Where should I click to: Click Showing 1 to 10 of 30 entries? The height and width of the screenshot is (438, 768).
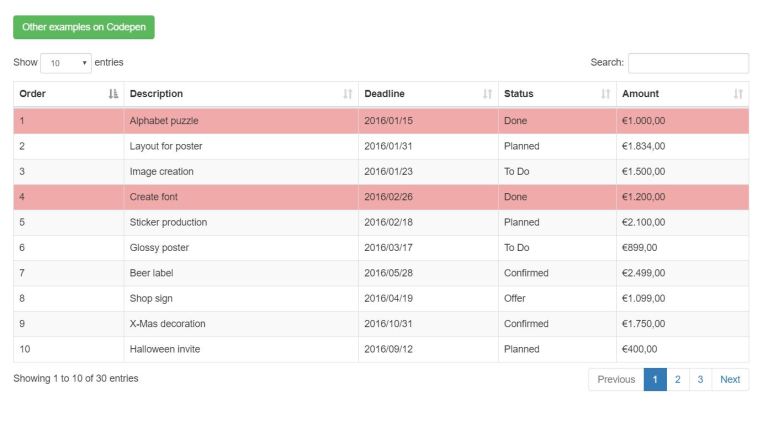76,379
